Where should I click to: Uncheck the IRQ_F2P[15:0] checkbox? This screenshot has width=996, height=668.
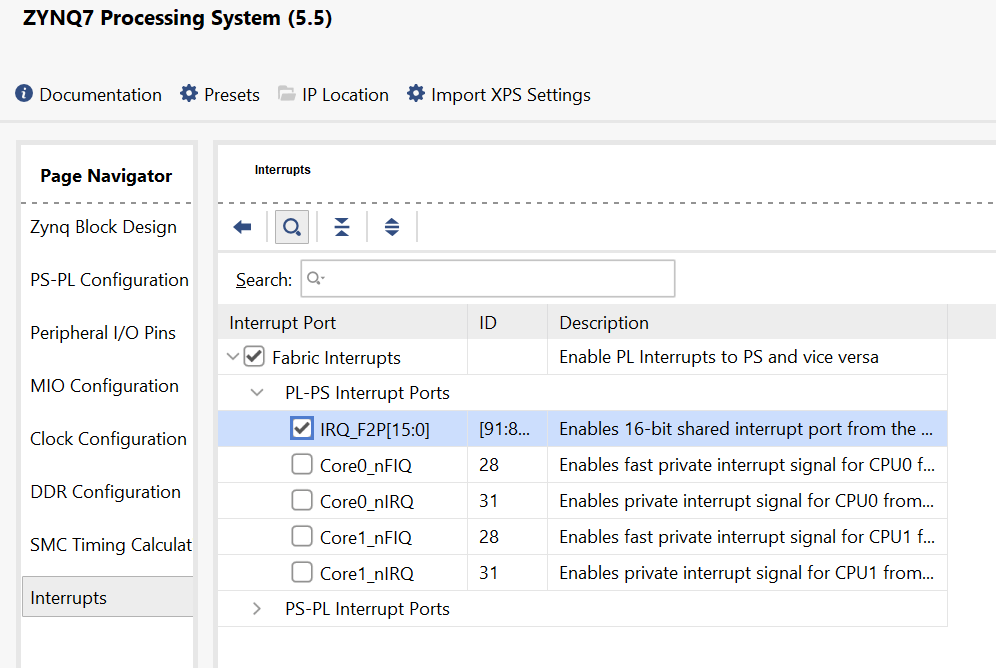click(302, 429)
